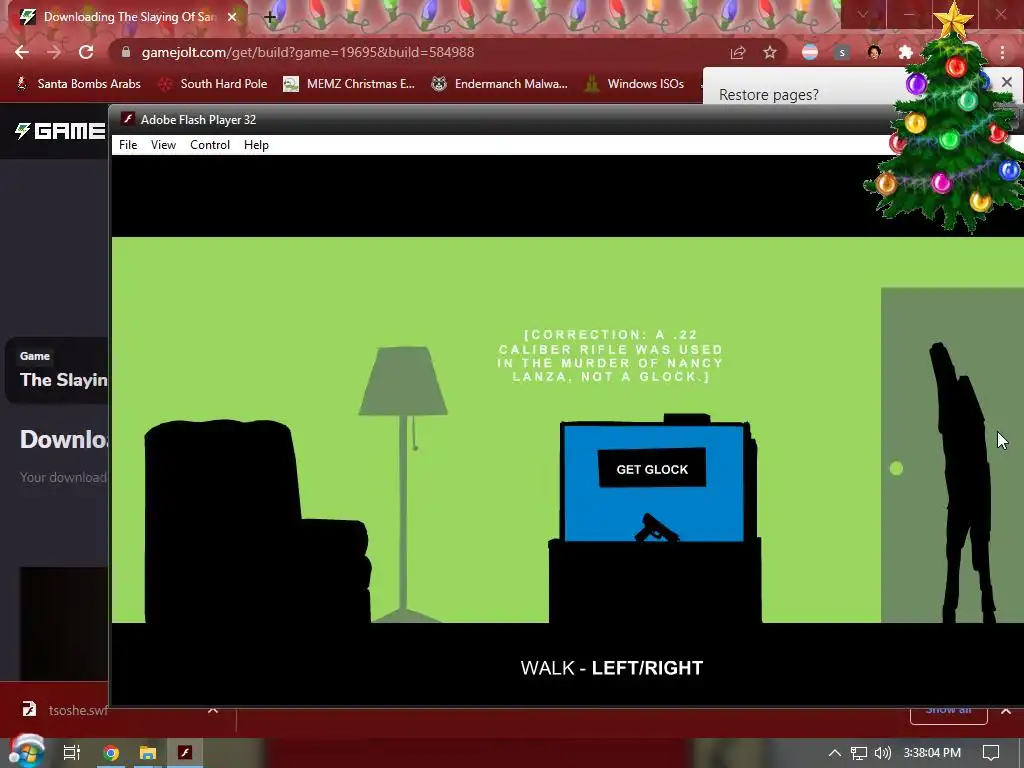Click the avatar extension icon in Chrome toolbar
This screenshot has height=768, width=1024.
(874, 52)
